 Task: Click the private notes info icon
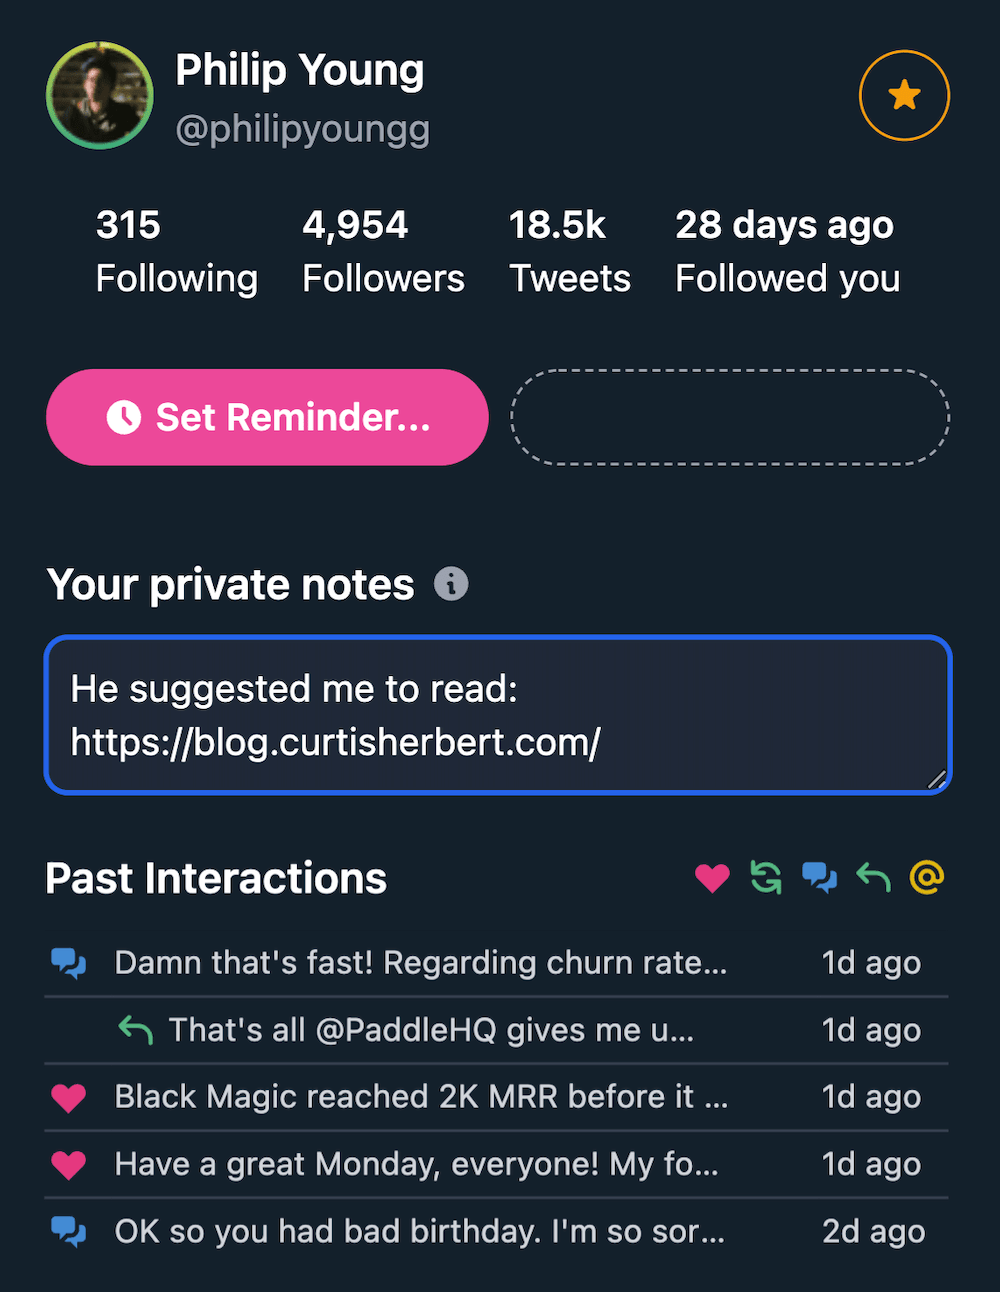point(451,584)
